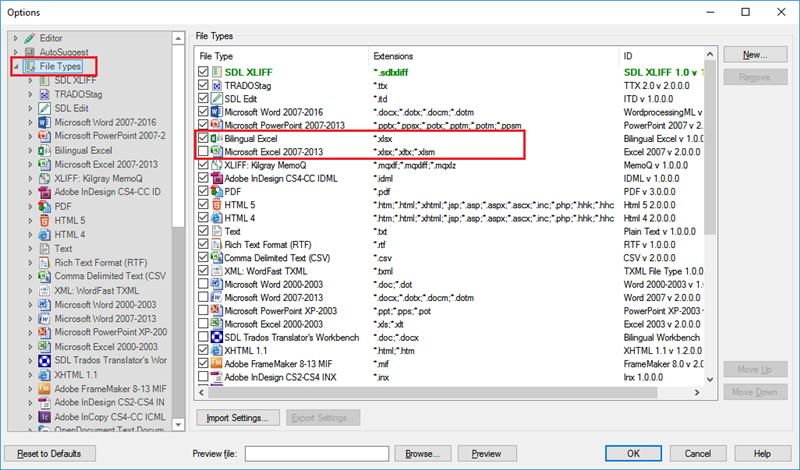800x470 pixels.
Task: Enable Microsoft PowerPoint XP-2003 checkbox
Action: [203, 311]
